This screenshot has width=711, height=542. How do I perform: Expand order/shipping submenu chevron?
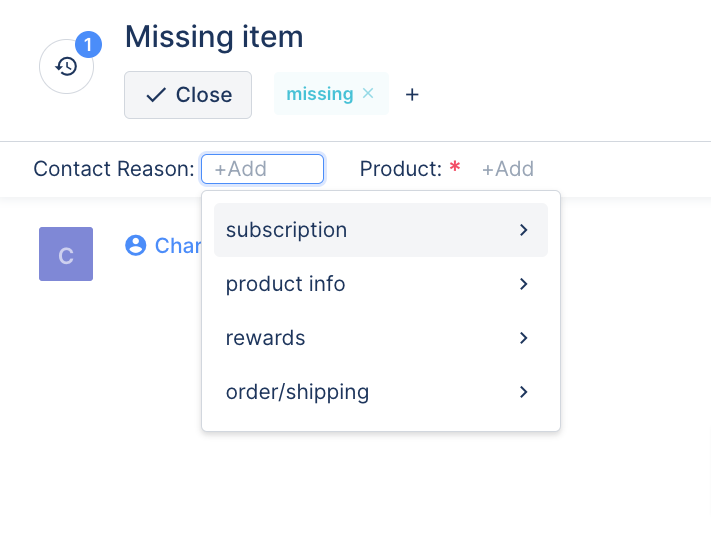pyautogui.click(x=524, y=392)
